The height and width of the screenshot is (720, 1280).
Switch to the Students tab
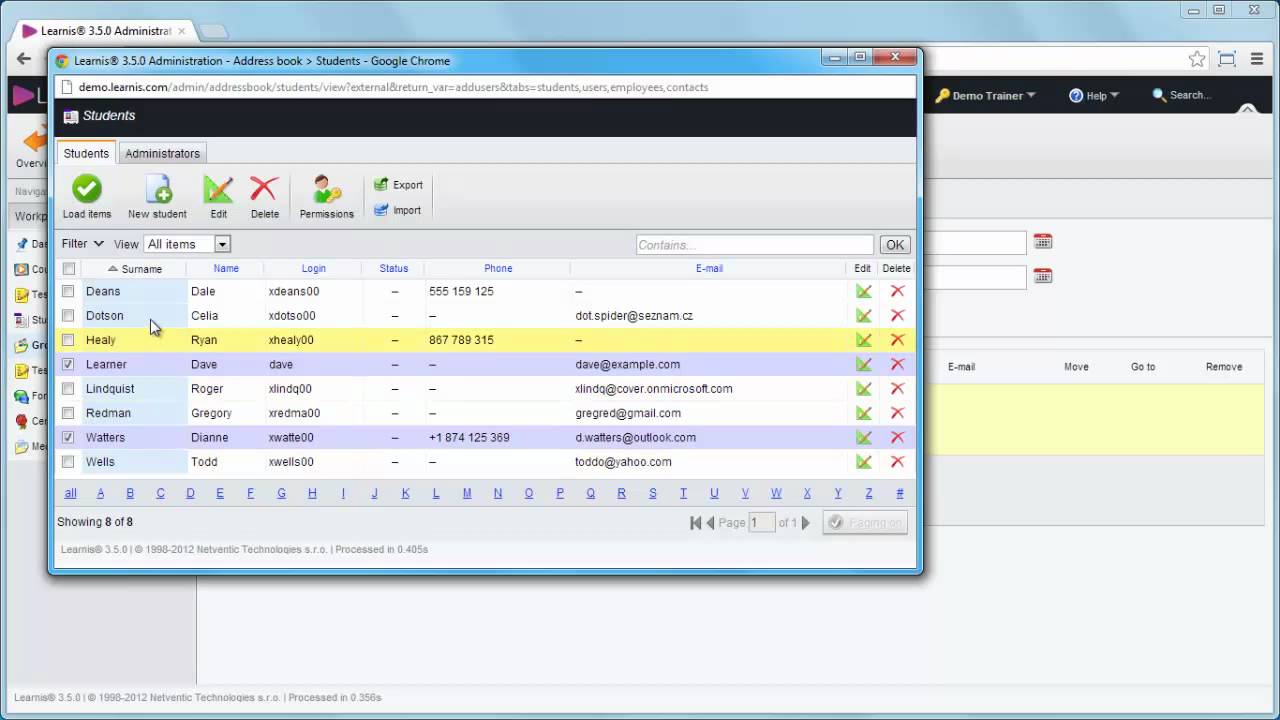tap(86, 153)
